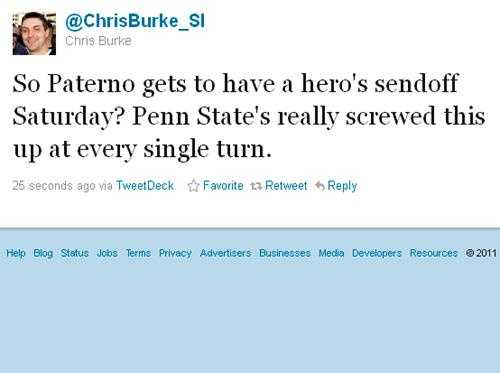The image size is (500, 373).
Task: Open the Help footer link
Action: pos(16,253)
